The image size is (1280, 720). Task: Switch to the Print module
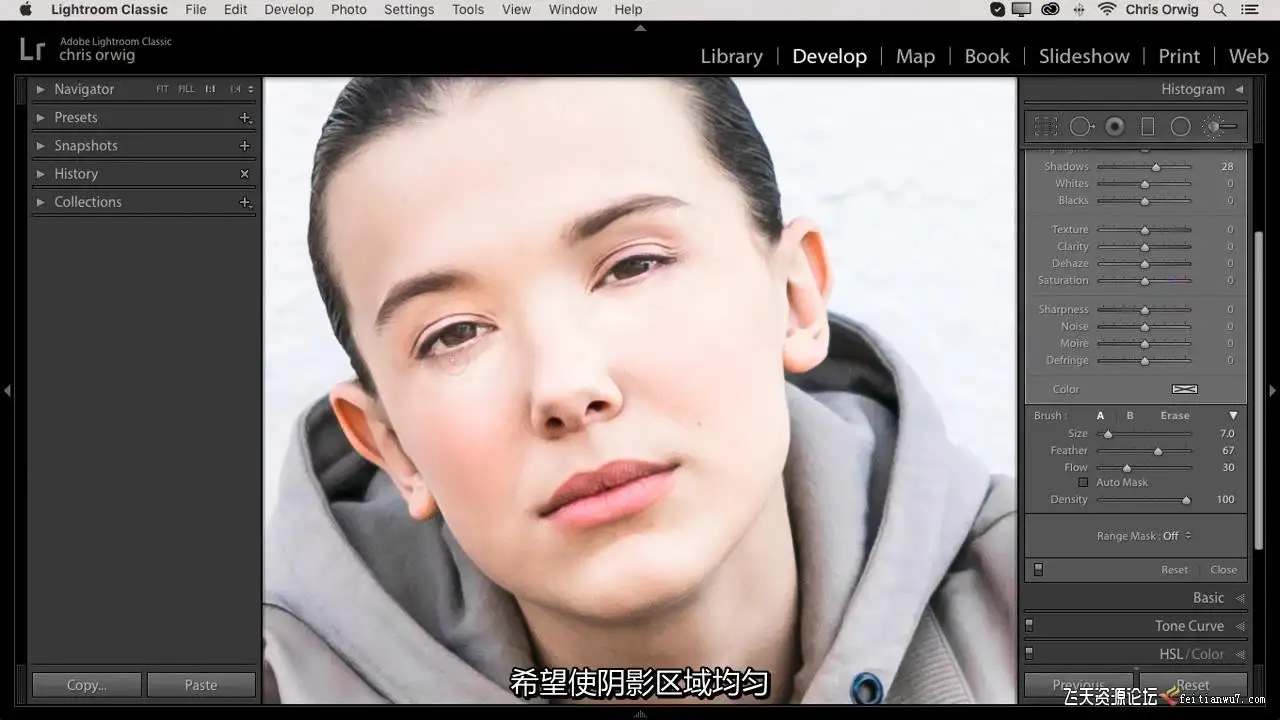pos(1179,56)
